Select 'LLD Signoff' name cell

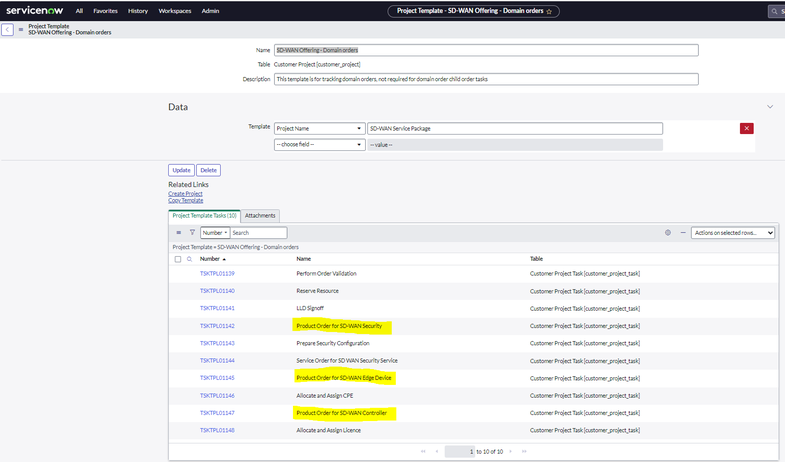310,308
